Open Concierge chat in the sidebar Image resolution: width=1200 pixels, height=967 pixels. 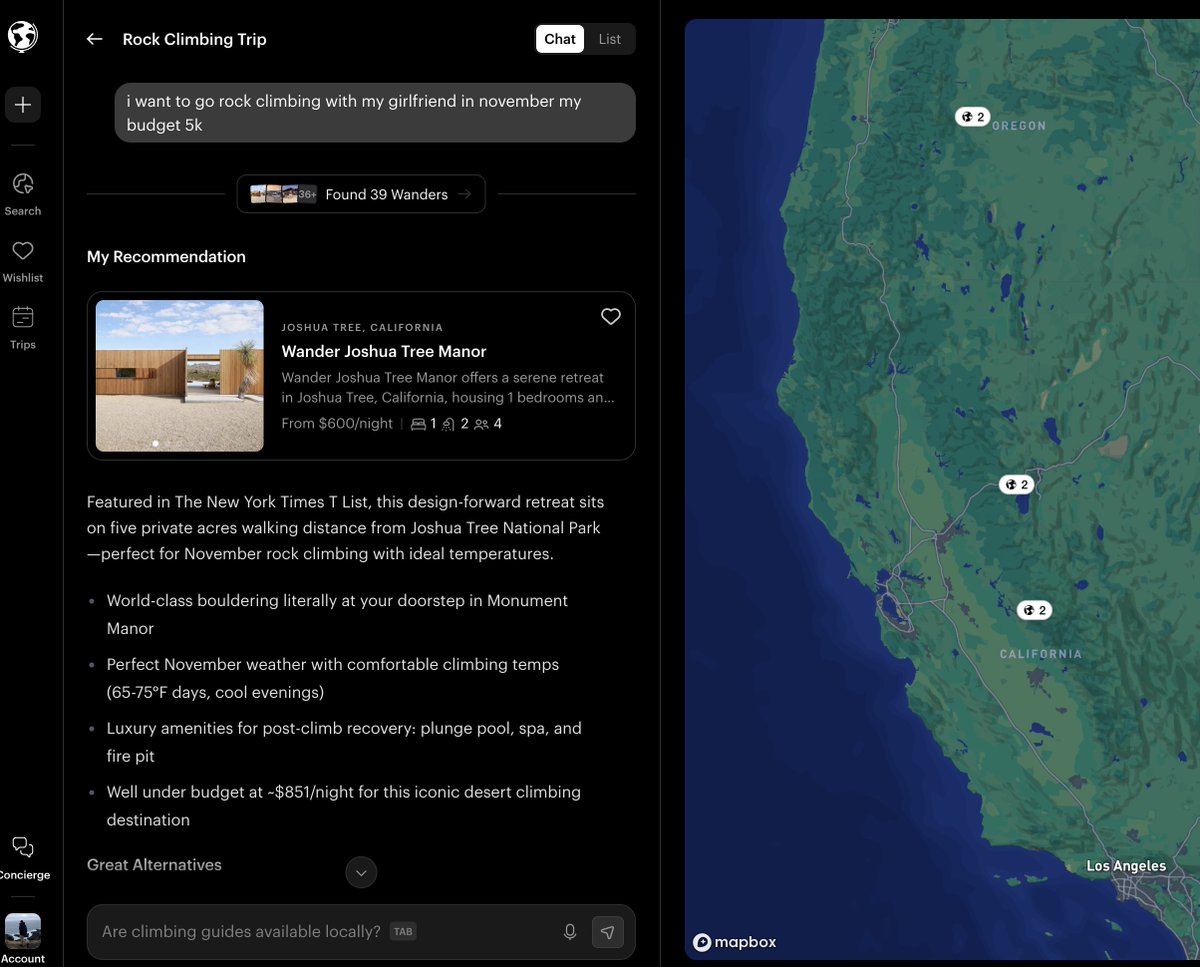tap(23, 858)
